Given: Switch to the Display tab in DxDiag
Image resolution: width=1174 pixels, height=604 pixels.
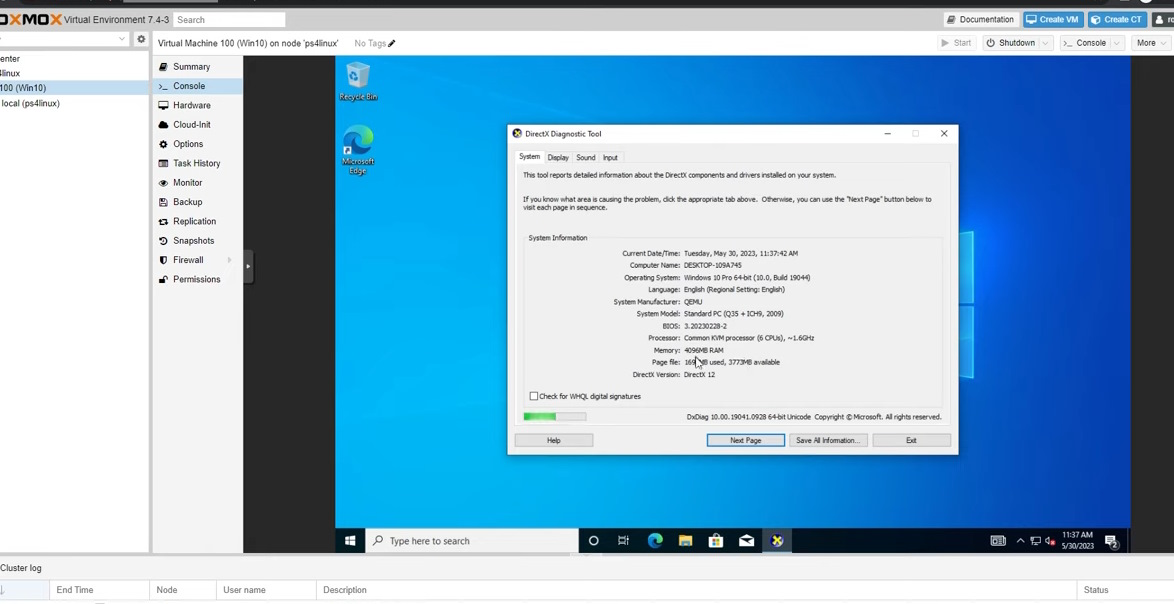Looking at the screenshot, I should click(558, 157).
